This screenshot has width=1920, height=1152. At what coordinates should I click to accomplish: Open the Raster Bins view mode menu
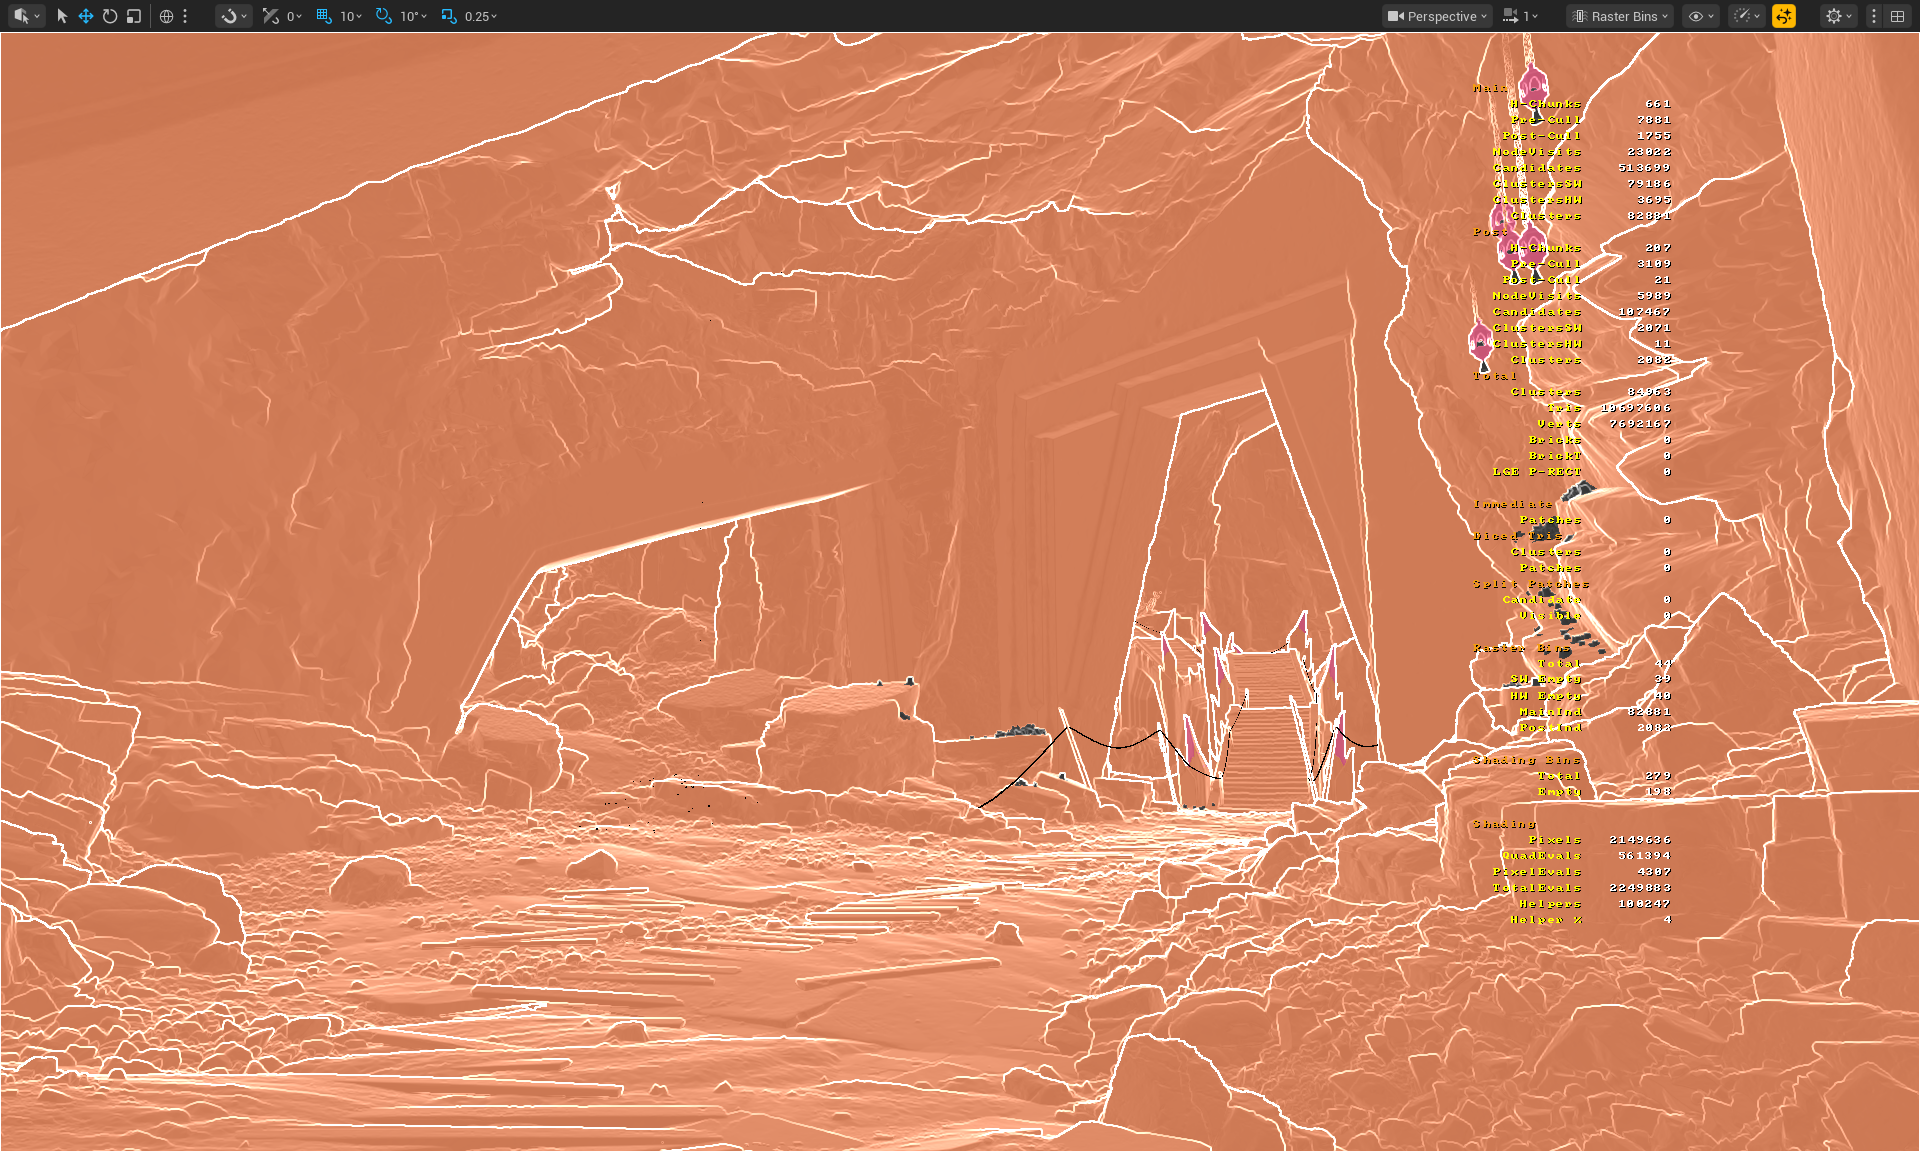tap(1621, 16)
